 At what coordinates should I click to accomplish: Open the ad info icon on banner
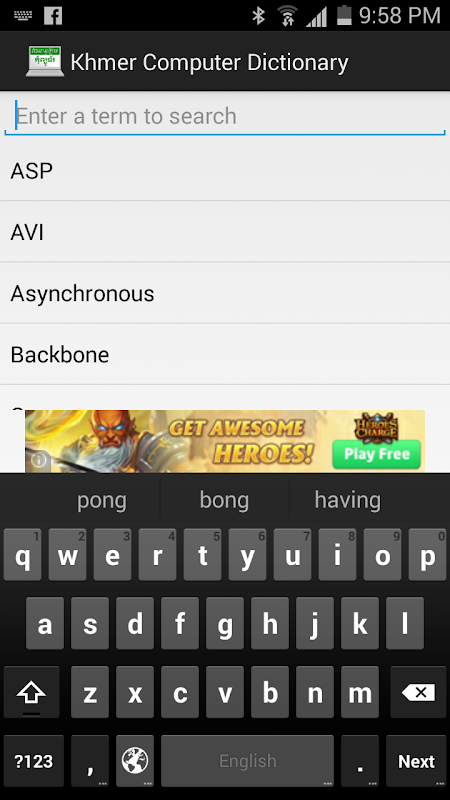click(x=39, y=460)
